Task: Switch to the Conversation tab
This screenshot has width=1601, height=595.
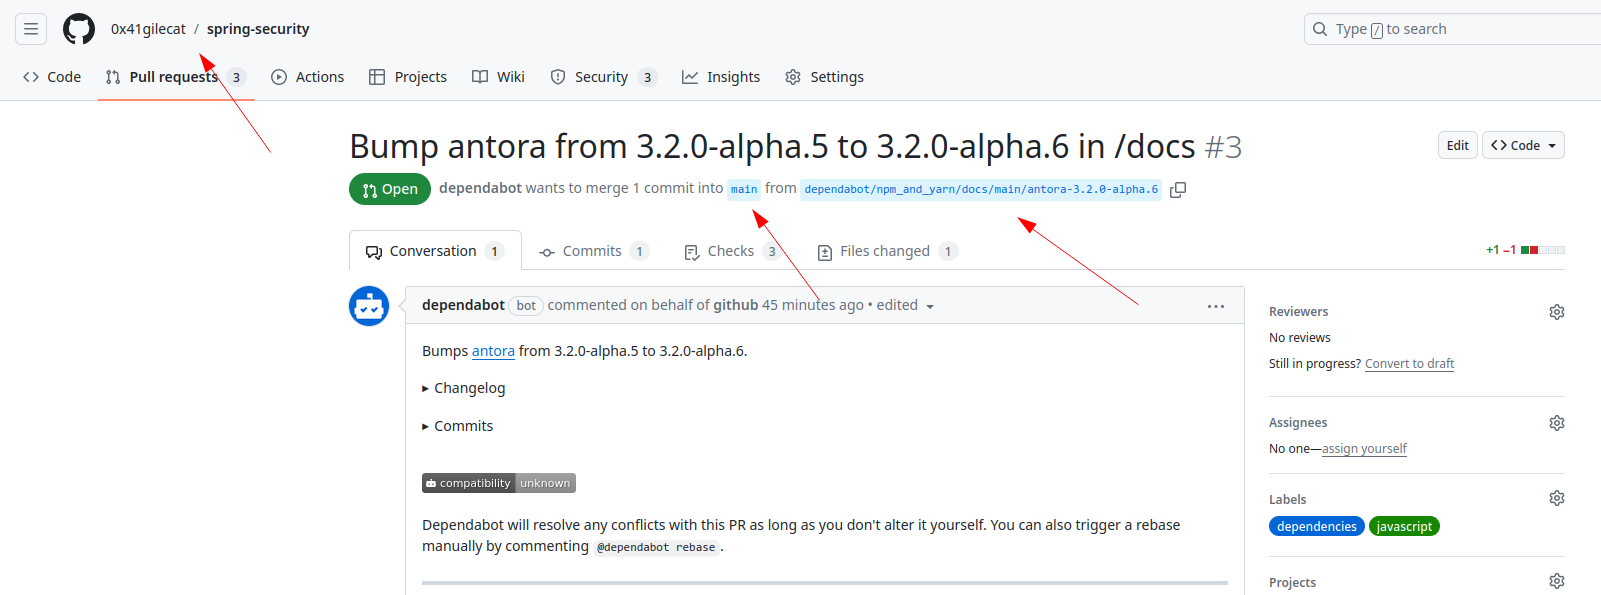Action: click(x=435, y=251)
